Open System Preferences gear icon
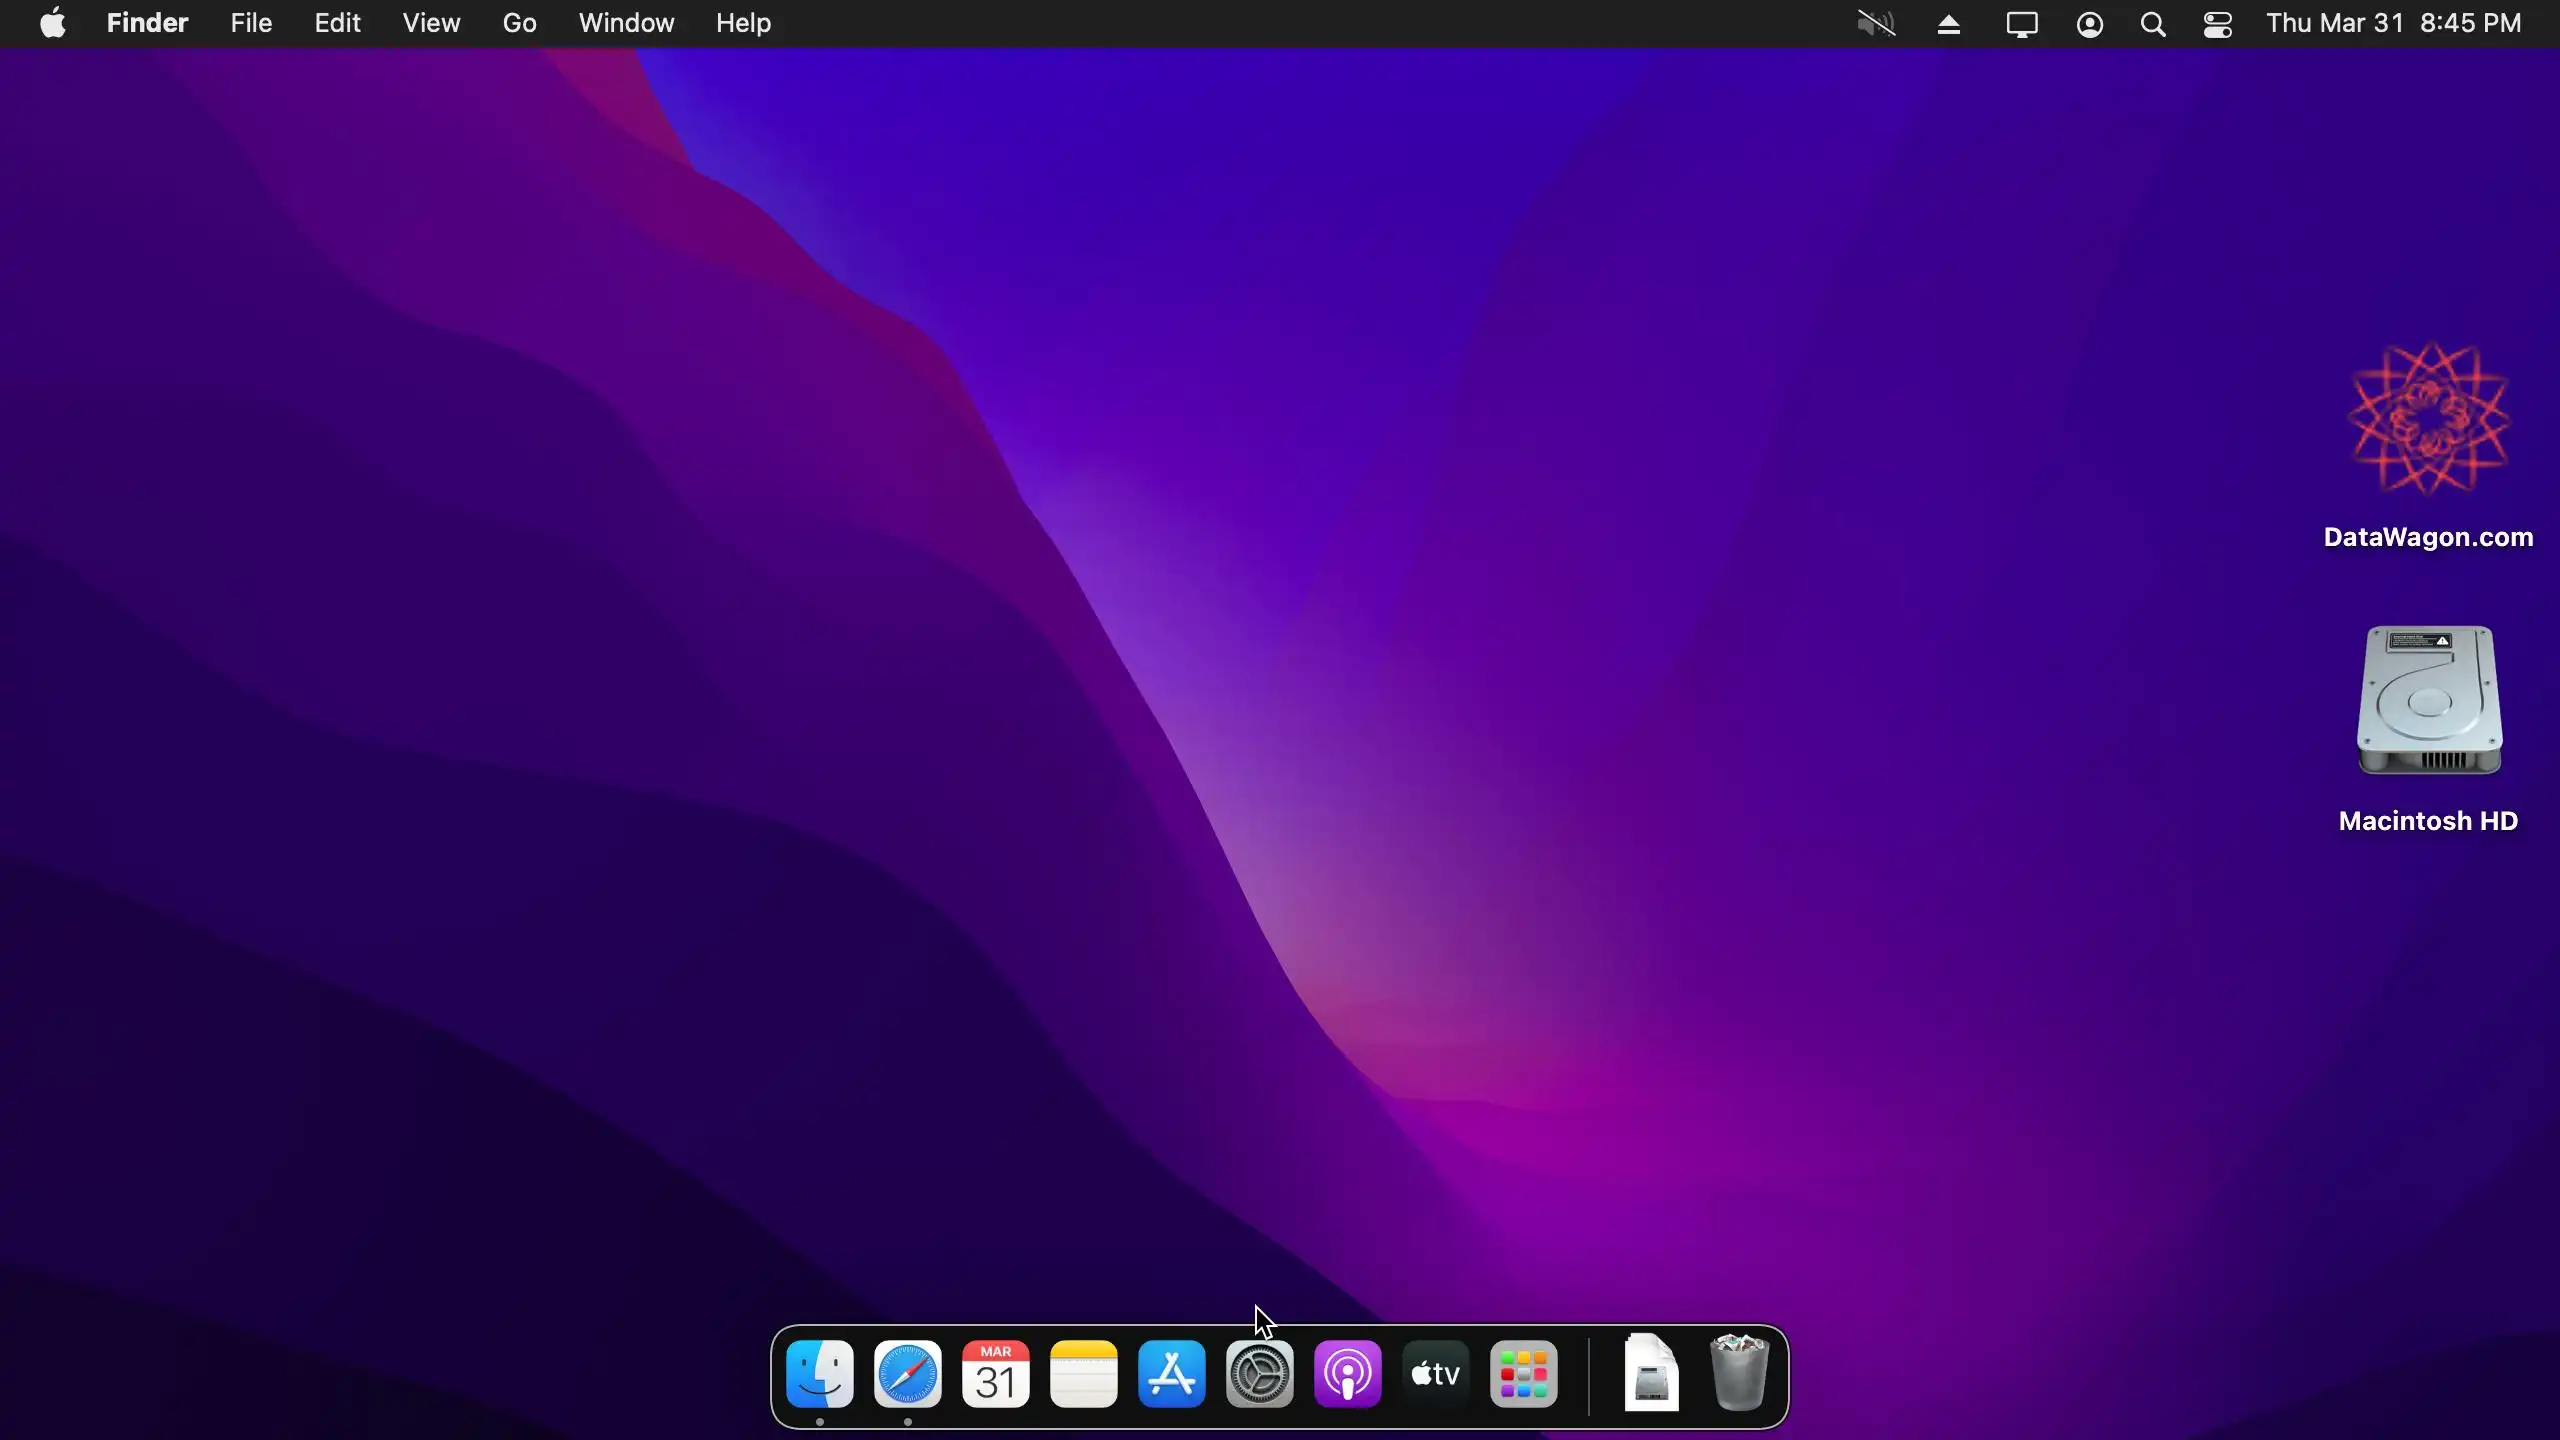The width and height of the screenshot is (2560, 1440). point(1259,1374)
